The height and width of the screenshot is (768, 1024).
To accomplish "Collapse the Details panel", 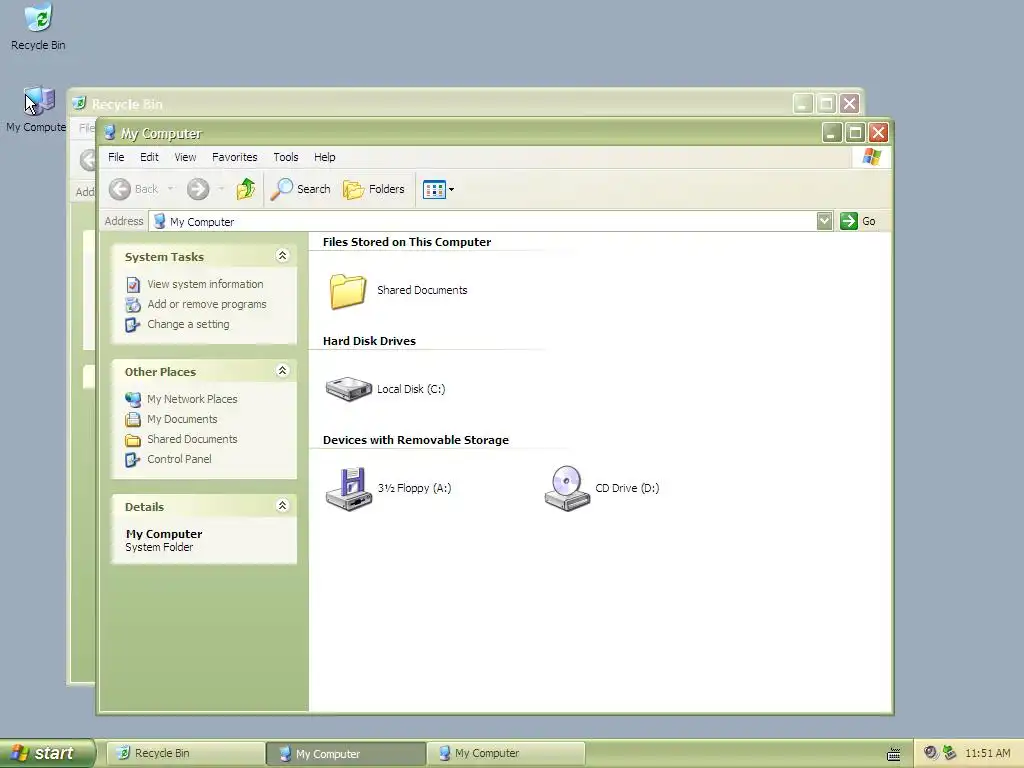I will click(x=282, y=506).
